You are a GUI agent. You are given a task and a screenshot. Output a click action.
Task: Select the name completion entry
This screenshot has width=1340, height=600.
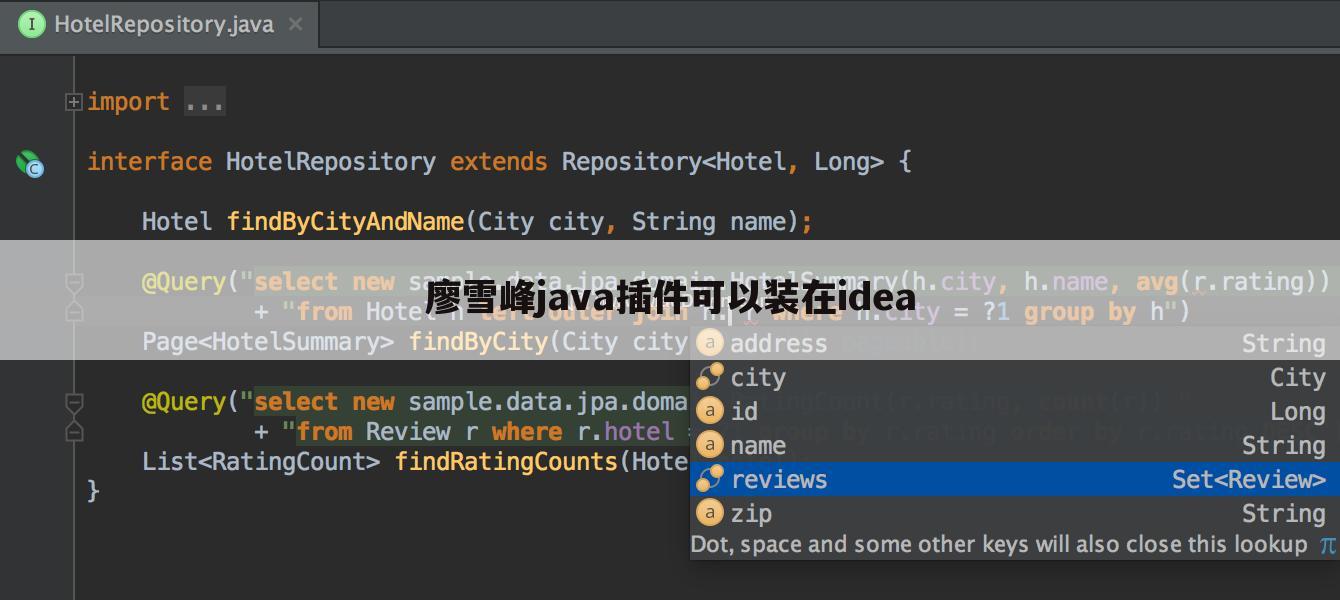[757, 445]
